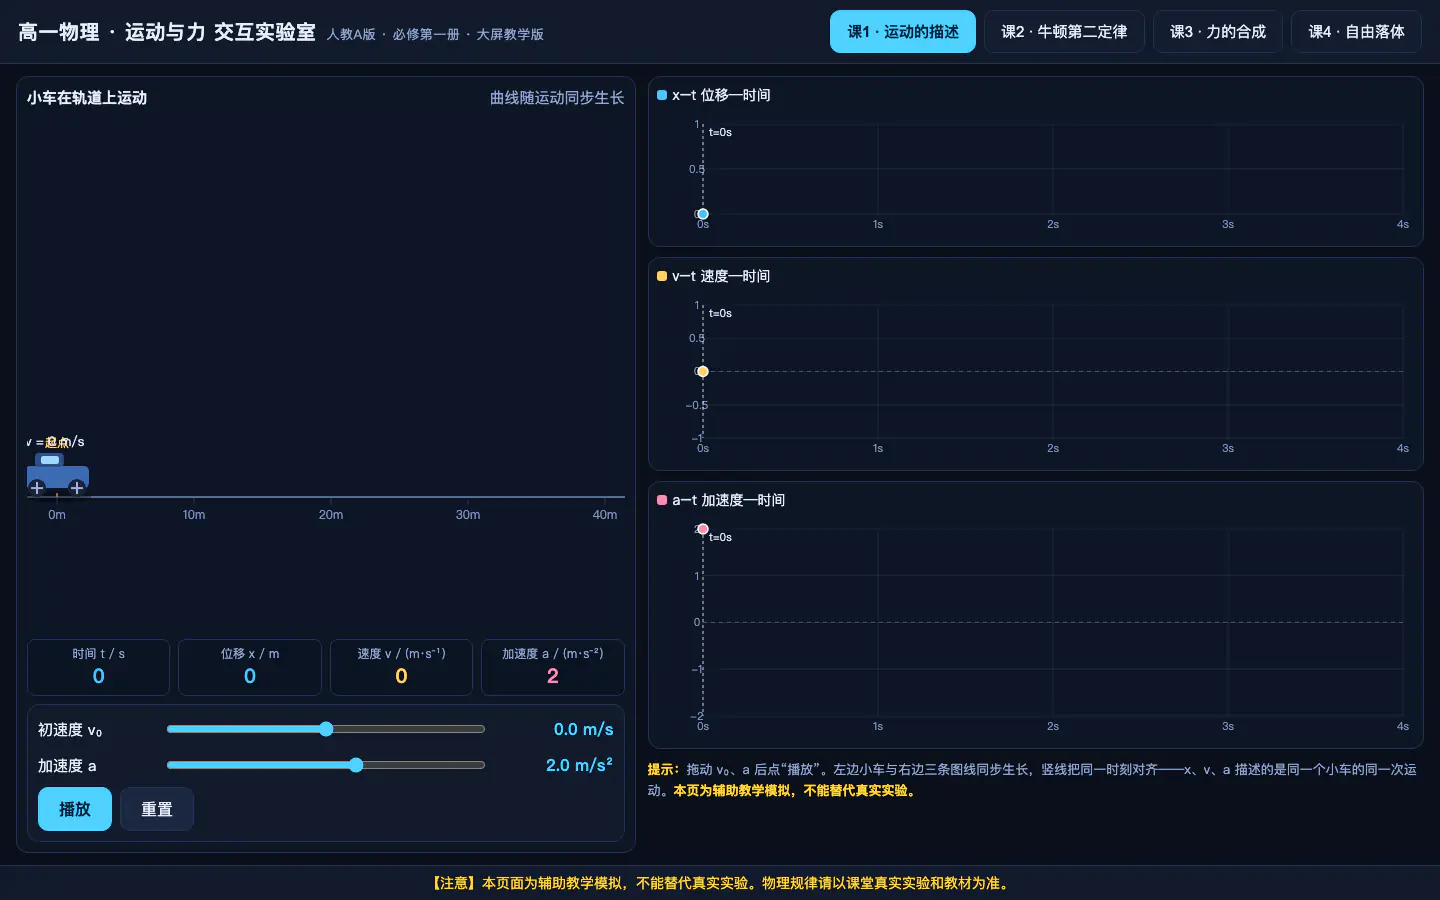Click the yellow v–t legend square
Viewport: 1440px width, 900px height.
click(661, 276)
